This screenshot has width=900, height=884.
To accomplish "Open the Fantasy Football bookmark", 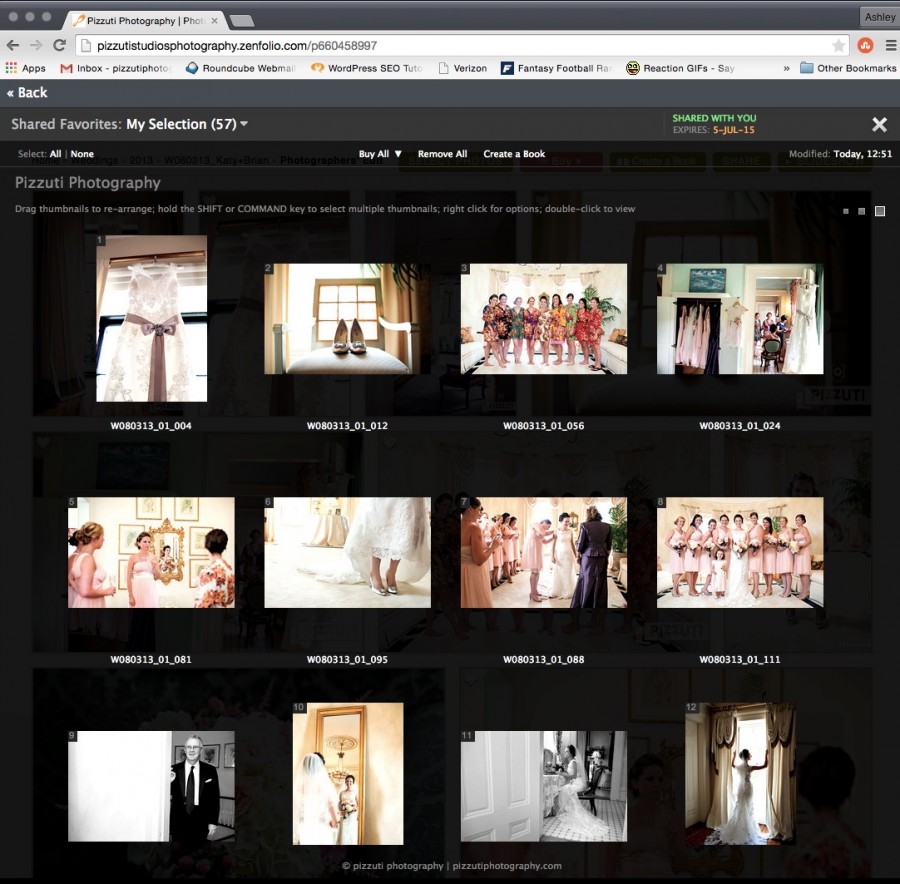I will click(556, 68).
